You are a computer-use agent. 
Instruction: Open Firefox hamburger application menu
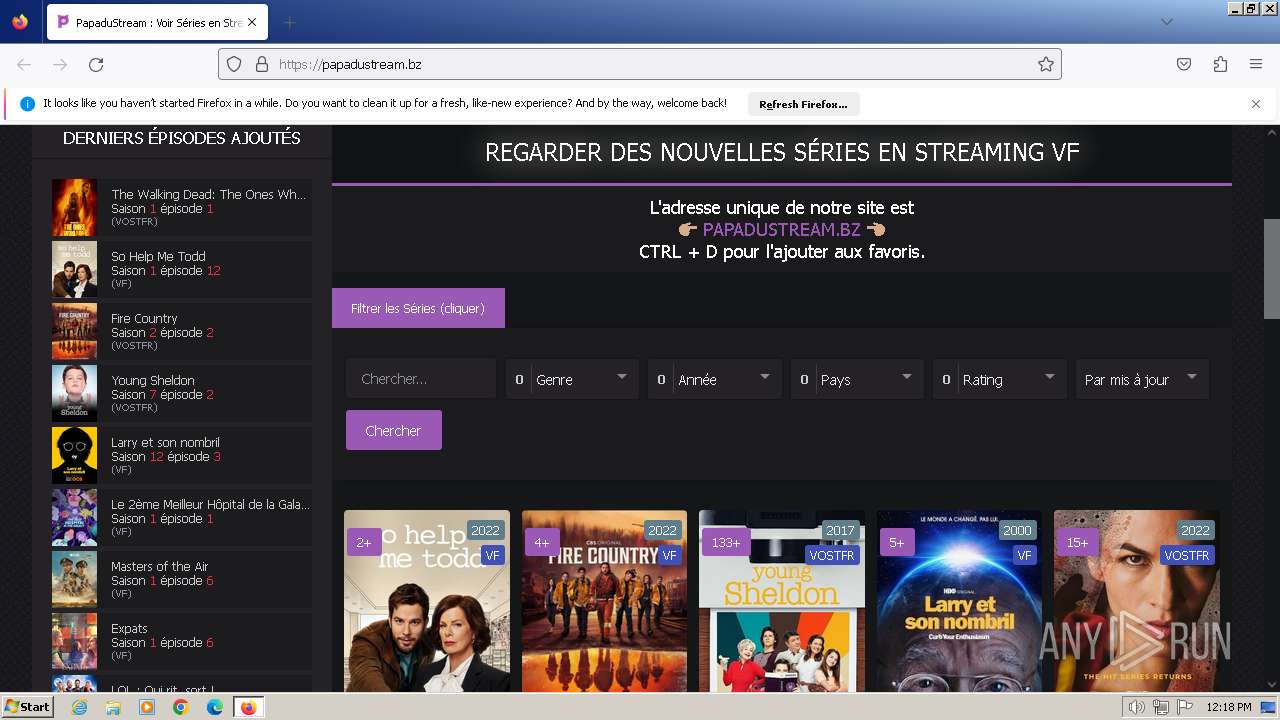tap(1256, 64)
